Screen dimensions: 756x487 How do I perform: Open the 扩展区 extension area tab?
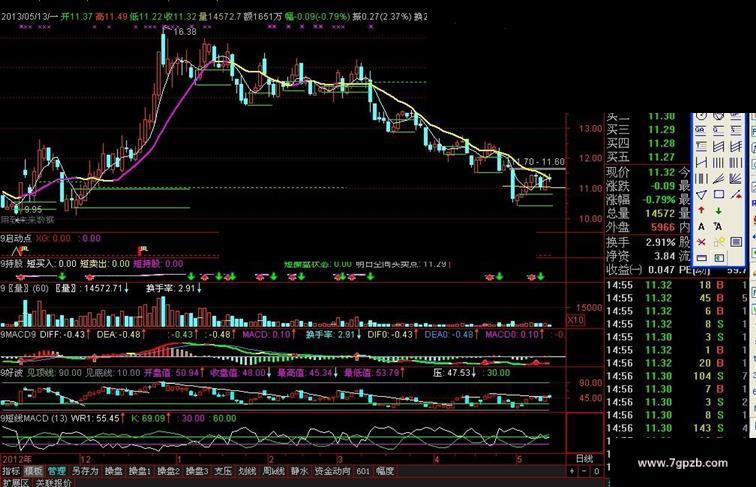16,482
